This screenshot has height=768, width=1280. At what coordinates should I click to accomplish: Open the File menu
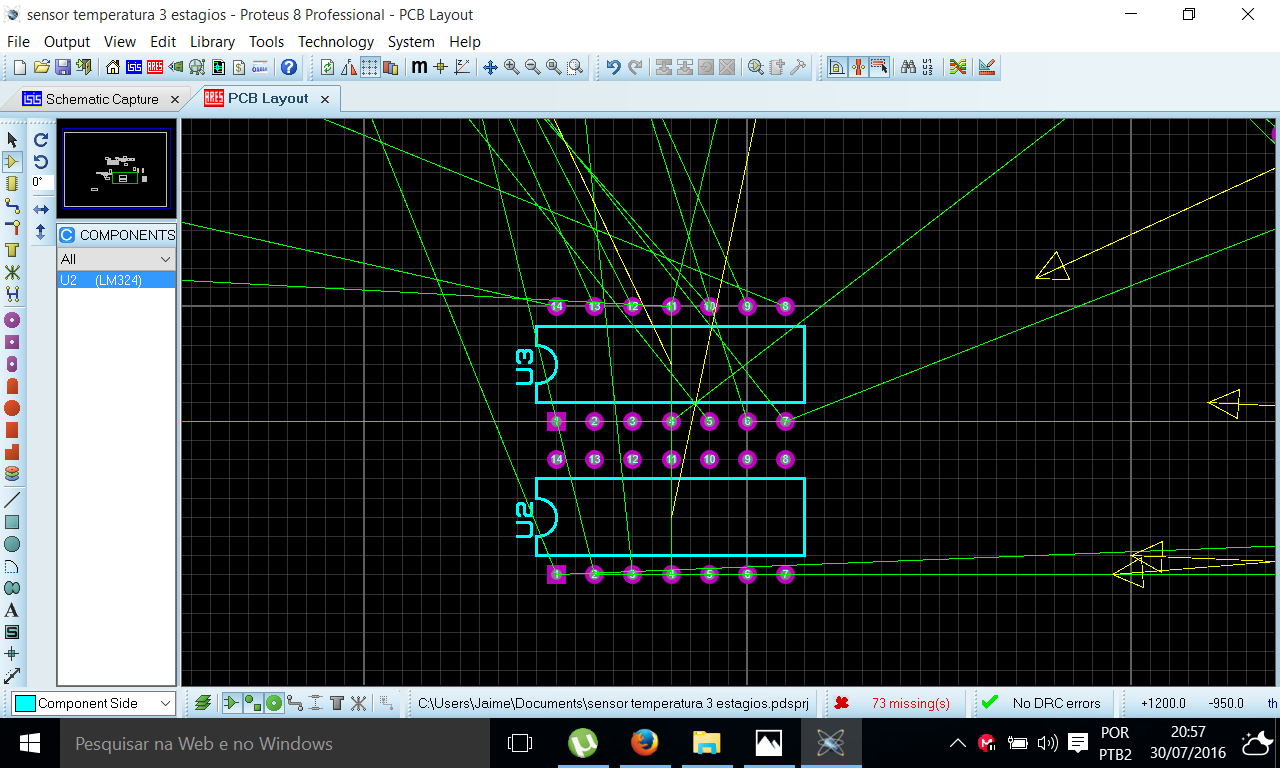click(18, 42)
